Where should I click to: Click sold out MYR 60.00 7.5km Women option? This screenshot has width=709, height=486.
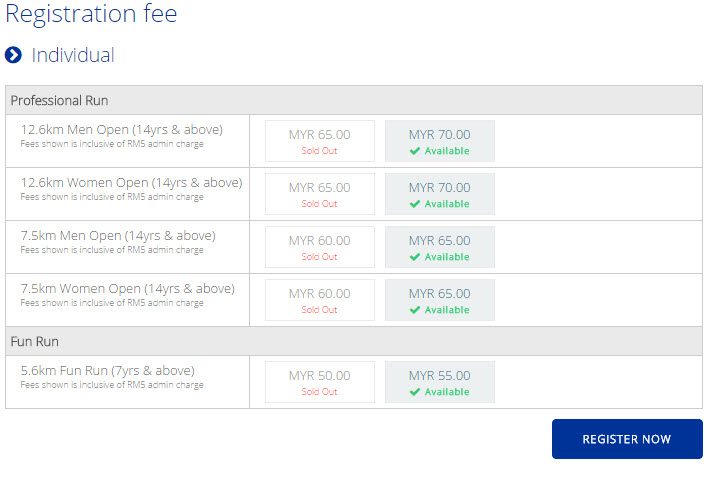[x=319, y=300]
